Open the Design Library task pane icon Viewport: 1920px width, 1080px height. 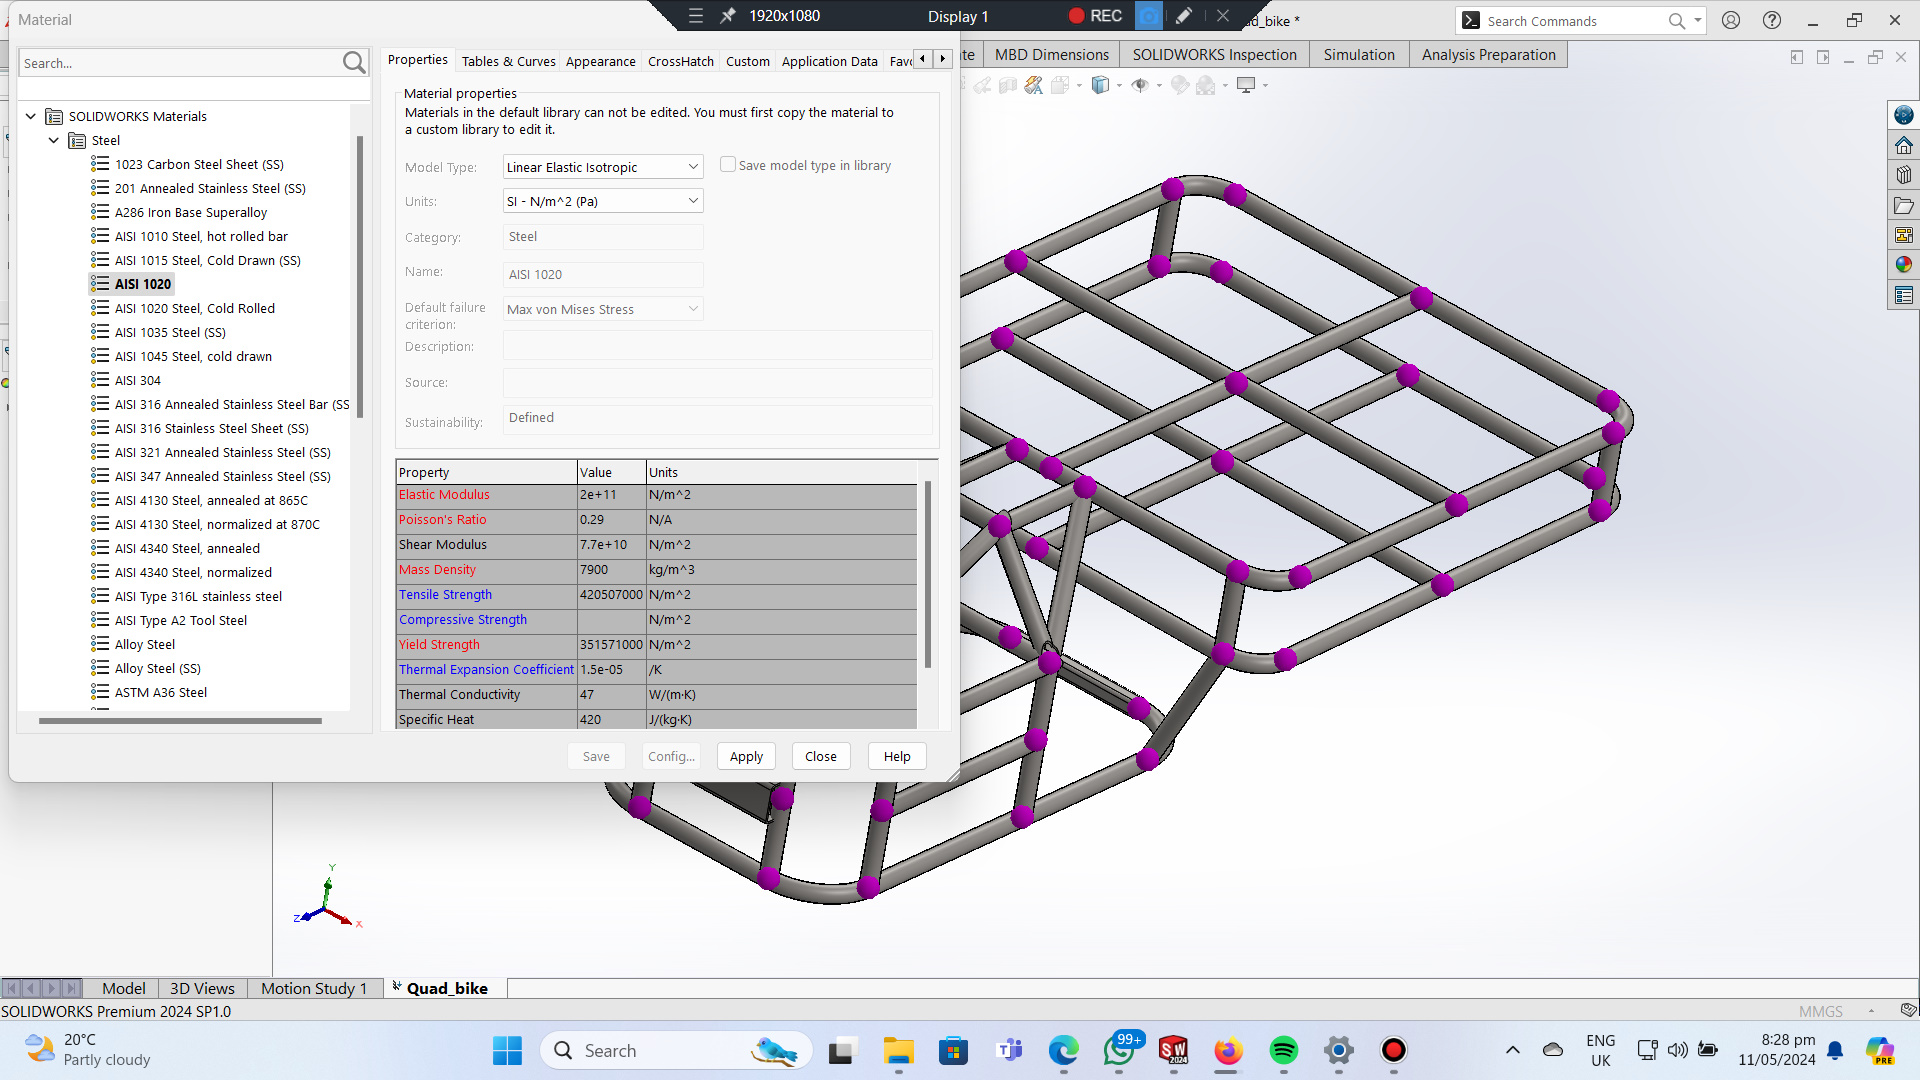click(x=1903, y=175)
